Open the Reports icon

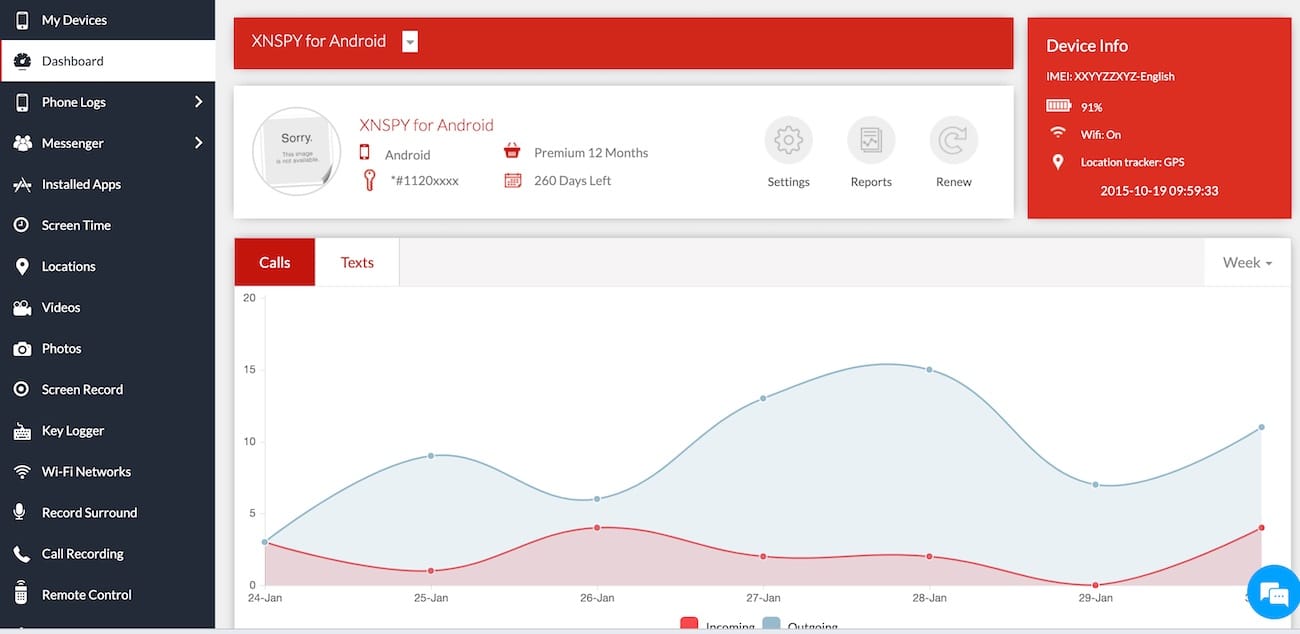[x=870, y=141]
